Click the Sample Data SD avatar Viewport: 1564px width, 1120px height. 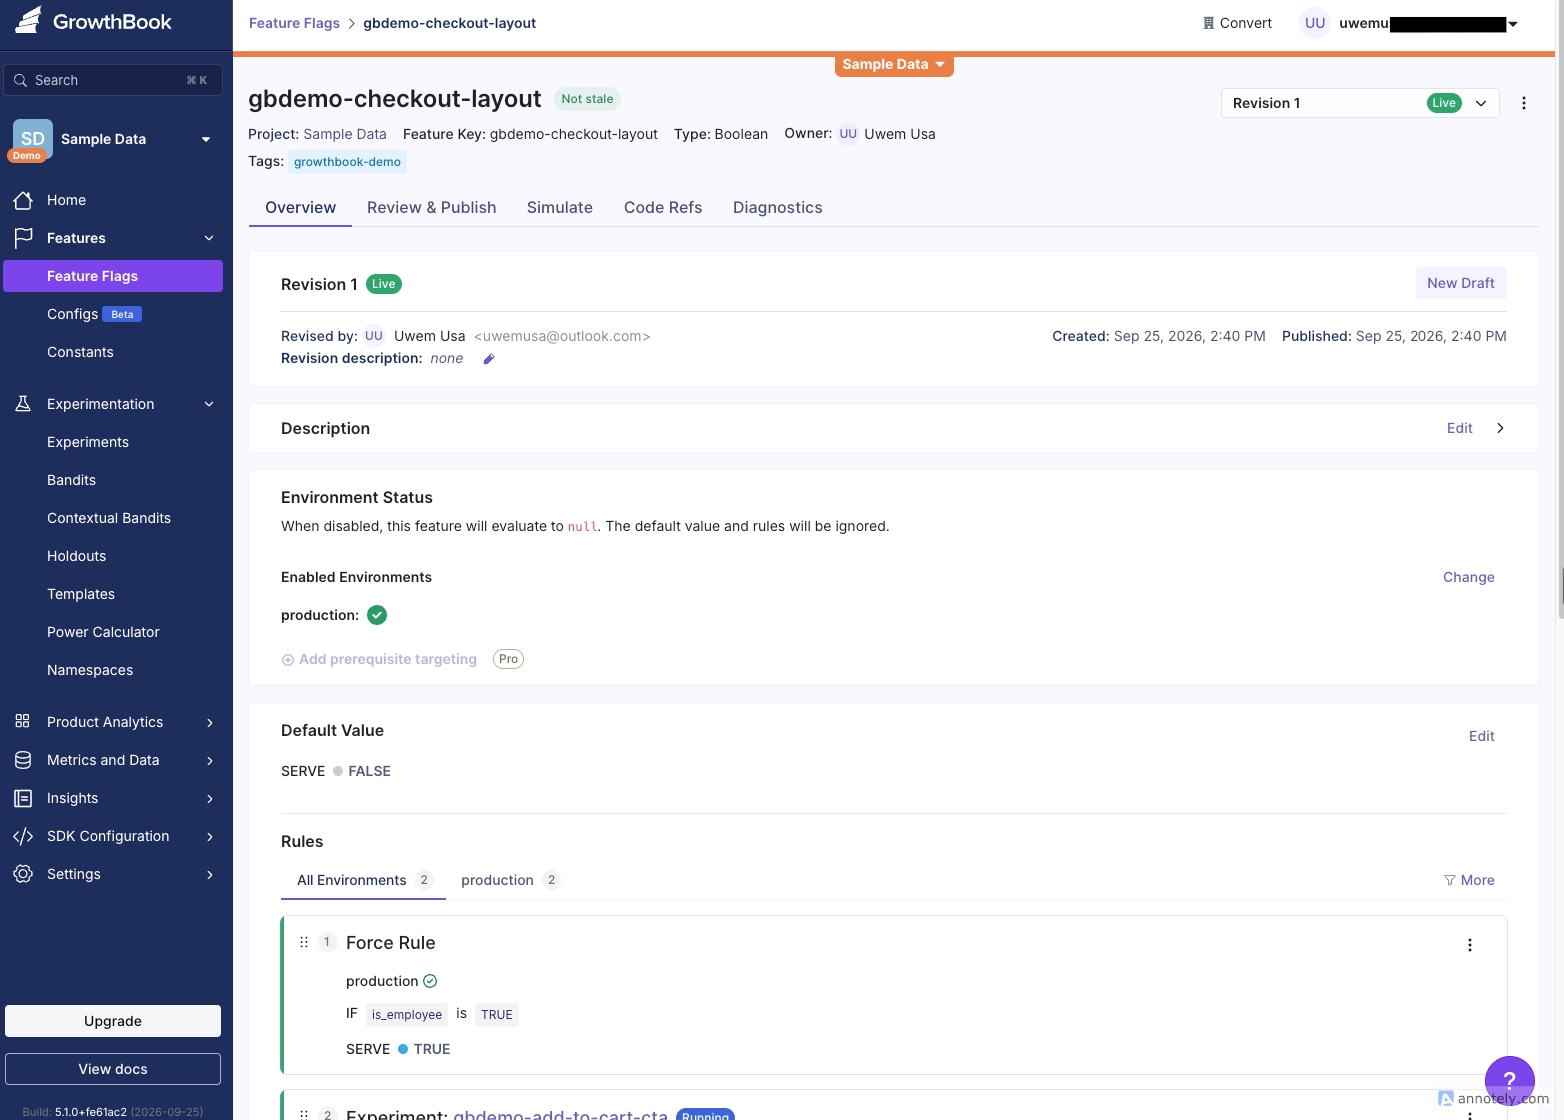pos(32,139)
